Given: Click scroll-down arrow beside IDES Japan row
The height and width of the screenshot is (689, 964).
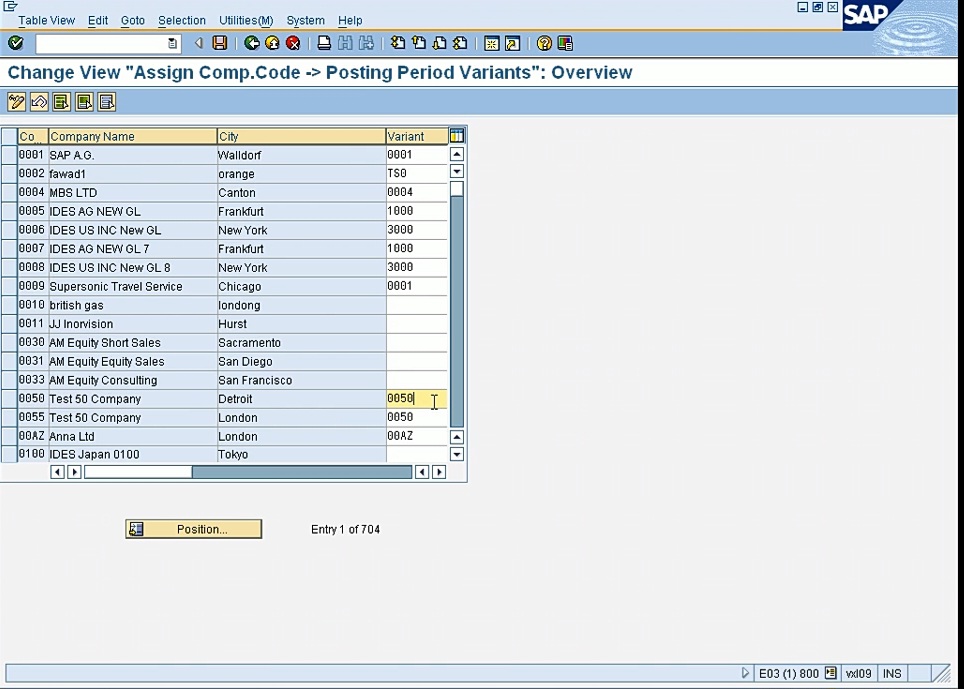Looking at the screenshot, I should click(x=457, y=454).
